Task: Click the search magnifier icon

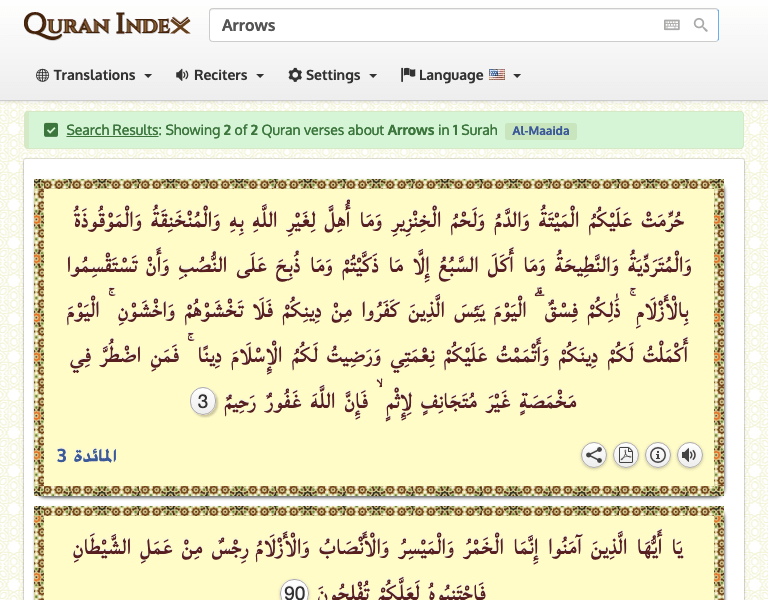Action: coord(701,25)
